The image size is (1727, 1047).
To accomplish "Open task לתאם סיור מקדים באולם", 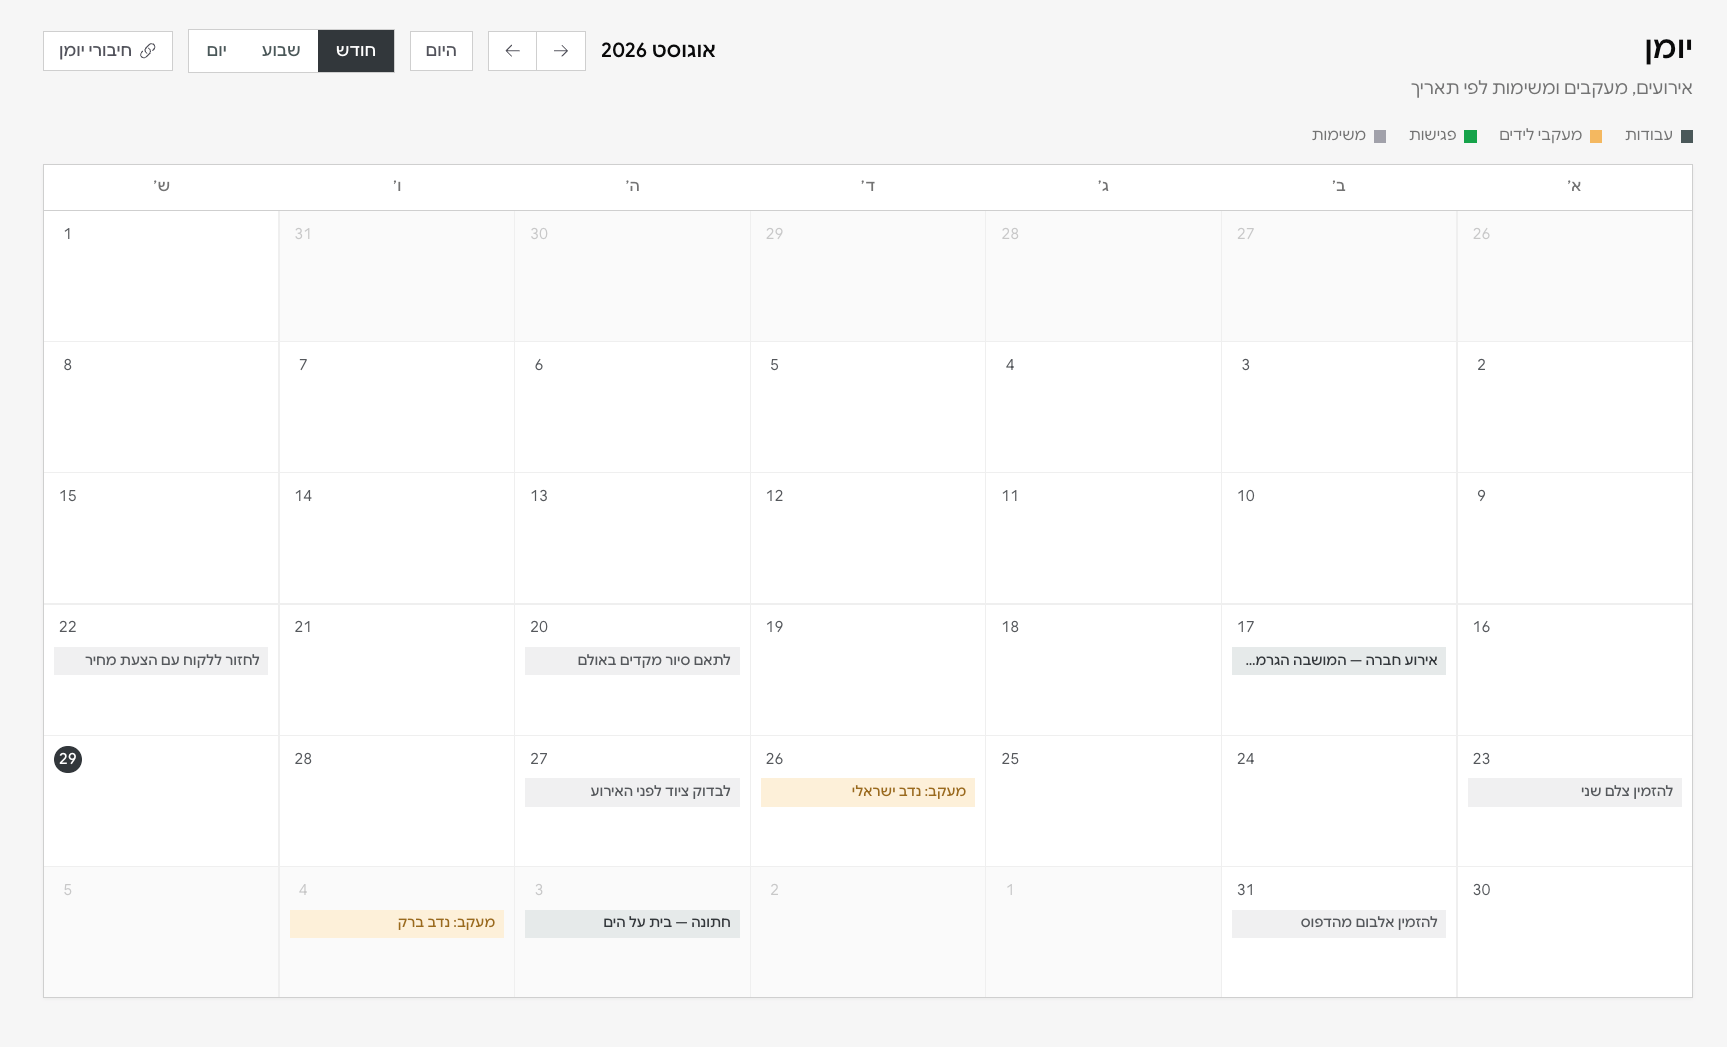I will click(x=632, y=661).
